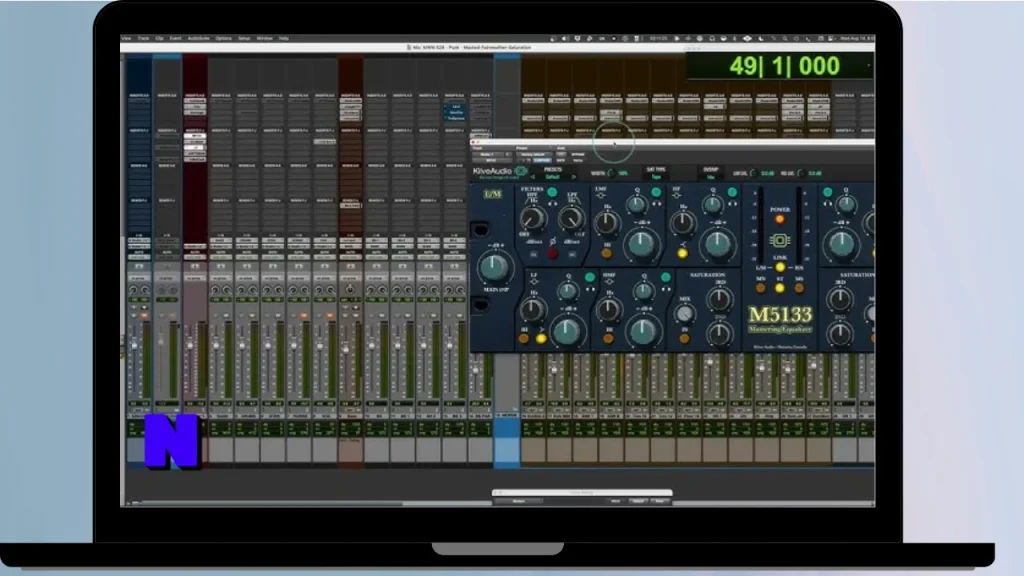
Task: Click the HPF slope dB/oct button
Action: click(x=534, y=255)
